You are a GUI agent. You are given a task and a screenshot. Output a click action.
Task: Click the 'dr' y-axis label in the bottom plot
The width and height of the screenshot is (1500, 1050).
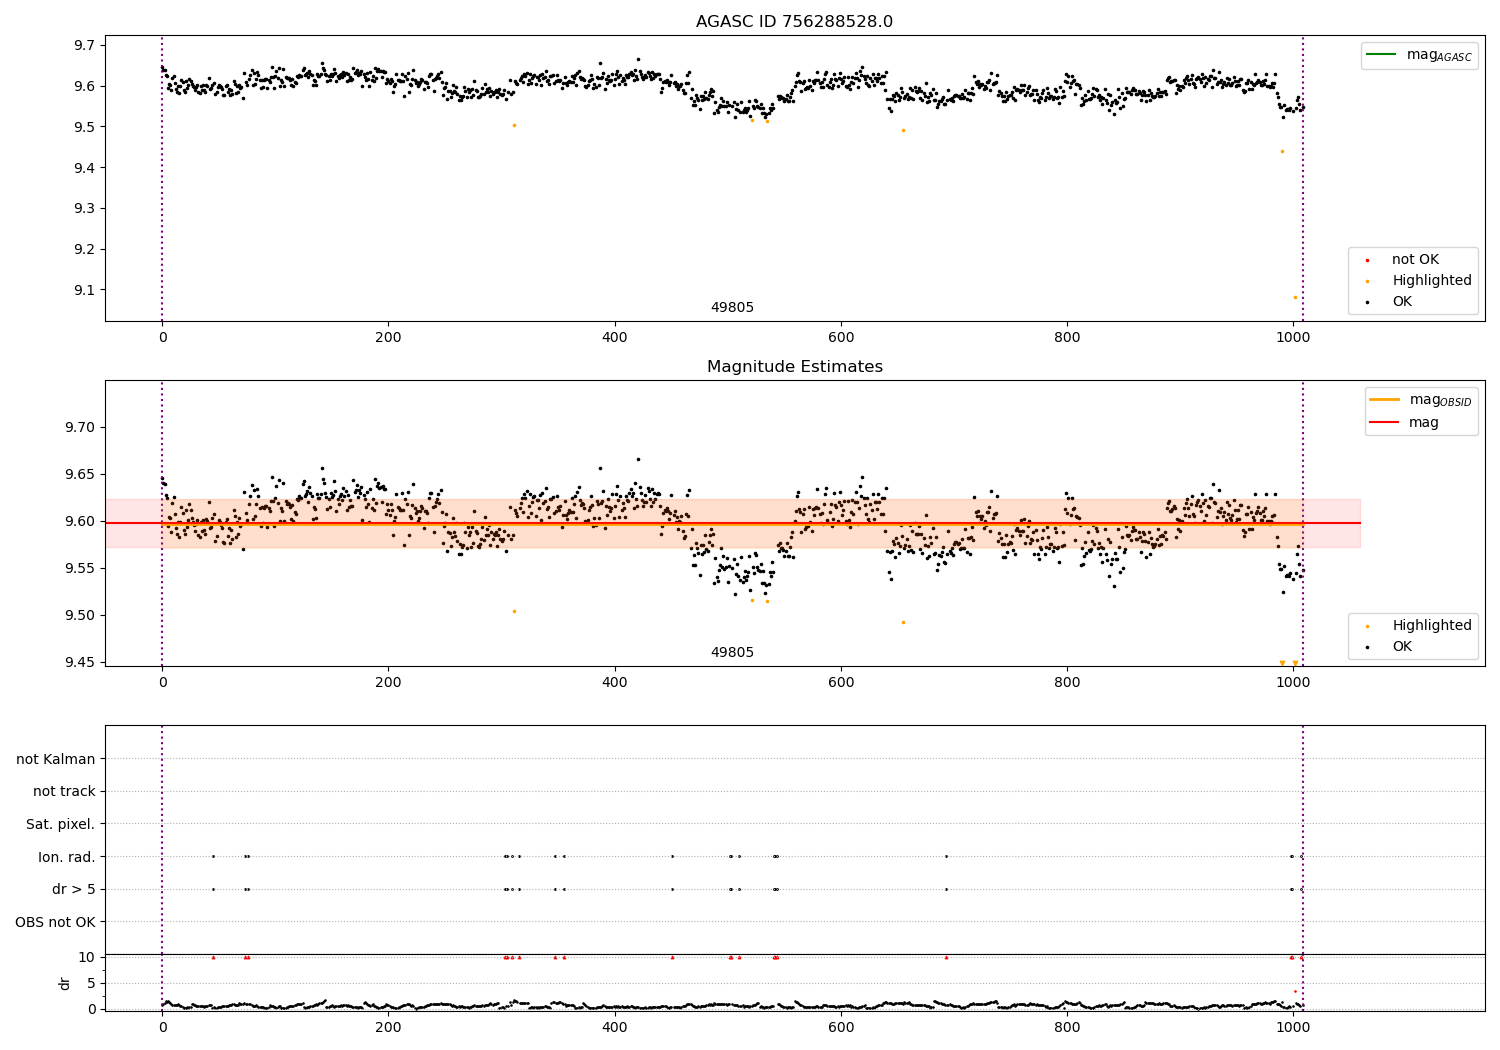pos(65,983)
